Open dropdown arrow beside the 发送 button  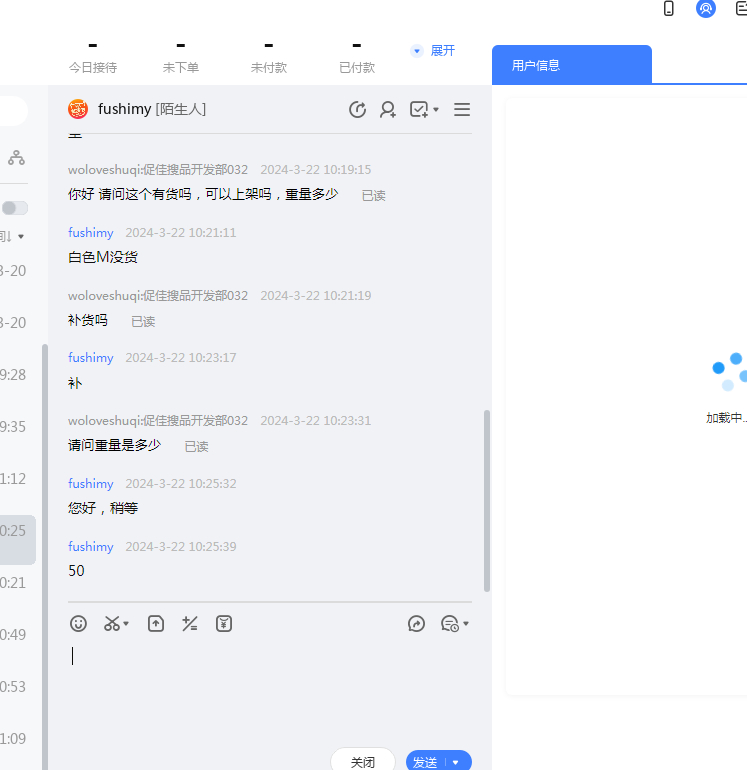click(456, 762)
